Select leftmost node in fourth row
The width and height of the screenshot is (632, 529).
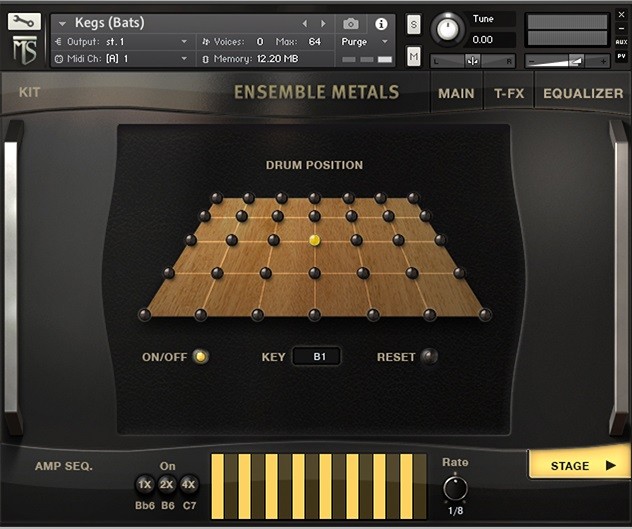[x=169, y=273]
